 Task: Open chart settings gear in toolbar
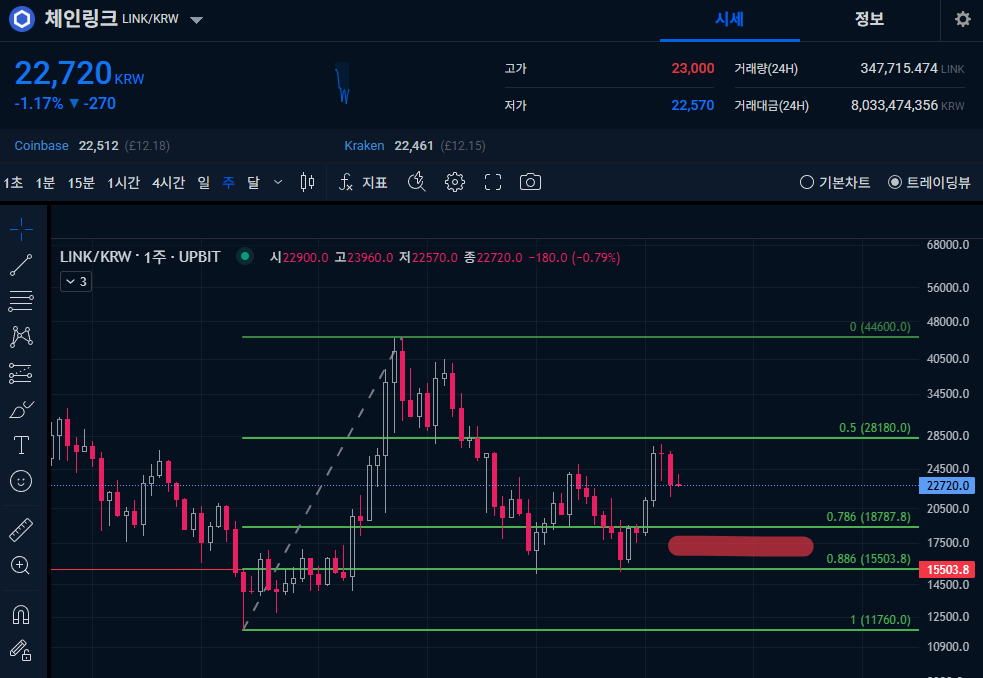pyautogui.click(x=455, y=183)
